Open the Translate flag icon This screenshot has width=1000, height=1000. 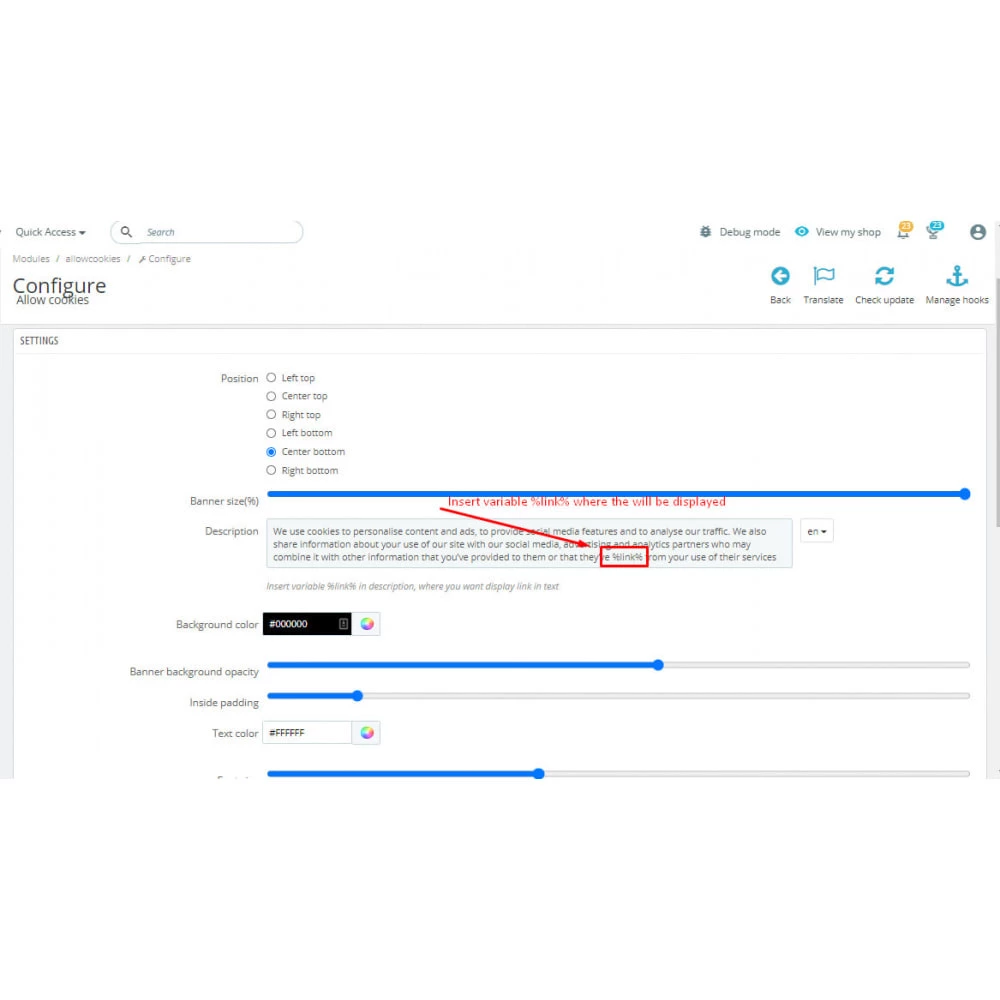tap(823, 276)
